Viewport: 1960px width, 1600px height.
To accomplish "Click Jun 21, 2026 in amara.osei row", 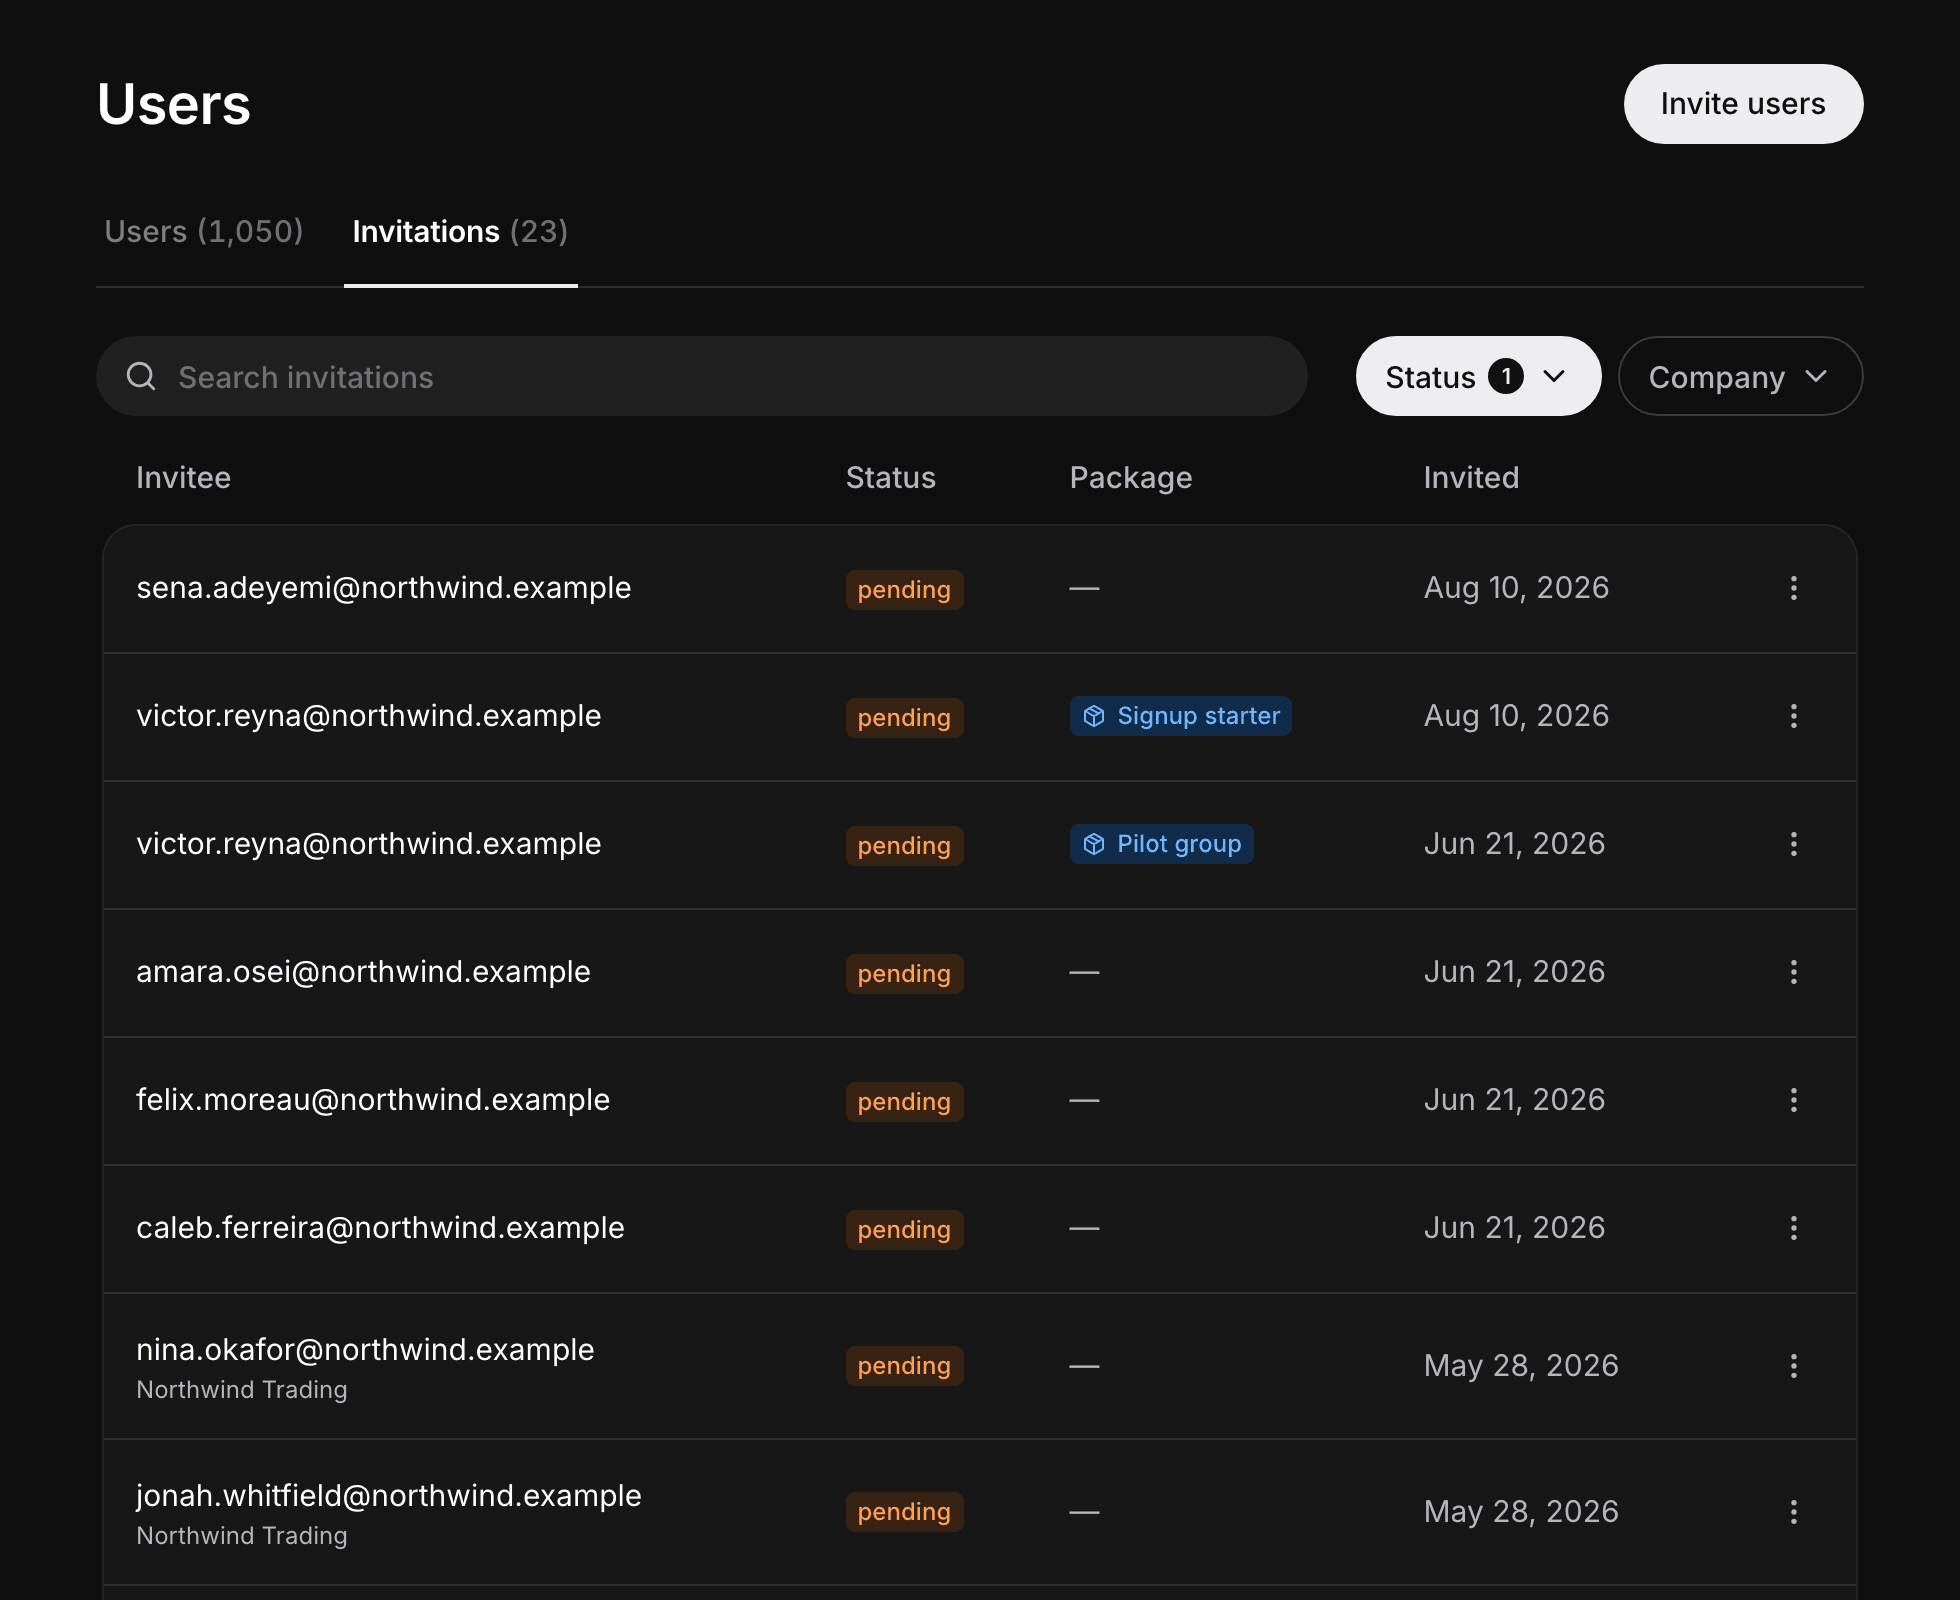I will (x=1514, y=972).
